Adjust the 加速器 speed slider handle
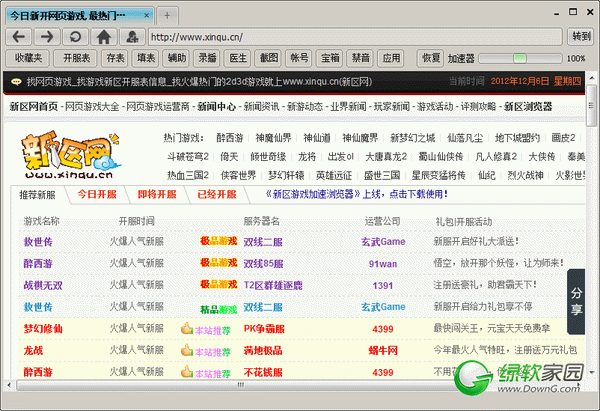The height and width of the screenshot is (411, 600). coord(519,59)
